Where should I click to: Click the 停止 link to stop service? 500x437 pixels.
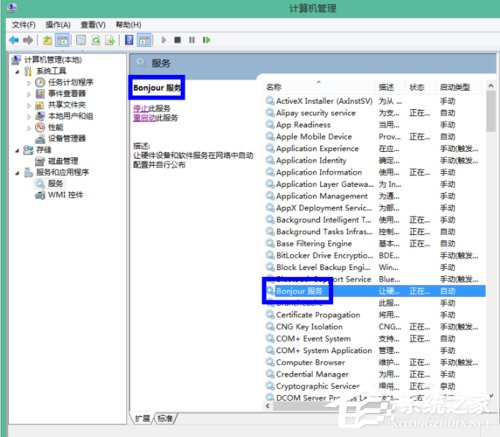[141, 108]
